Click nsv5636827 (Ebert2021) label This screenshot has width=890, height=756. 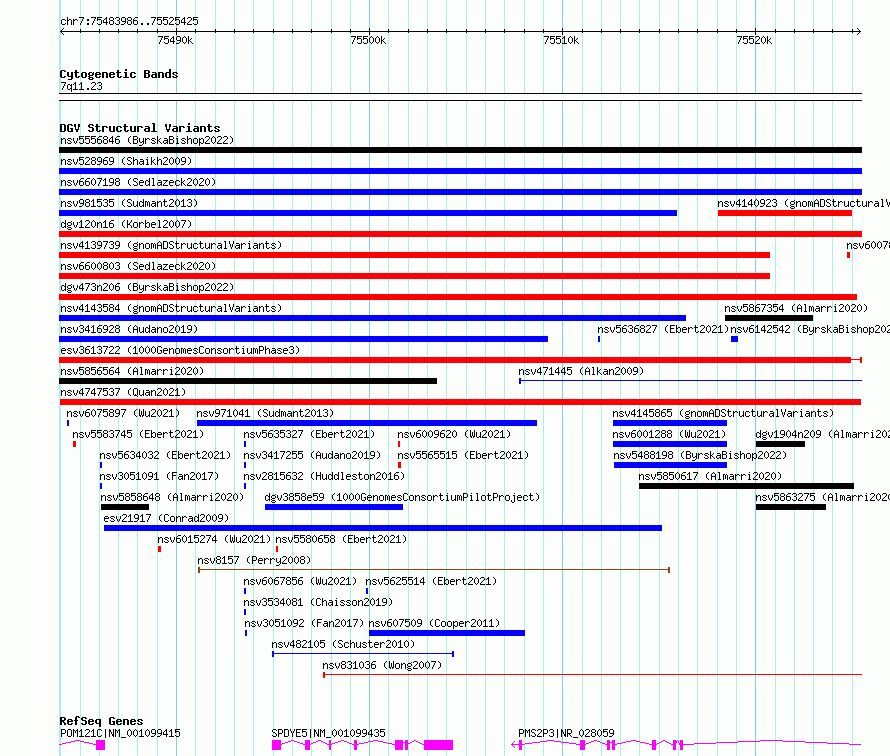663,329
